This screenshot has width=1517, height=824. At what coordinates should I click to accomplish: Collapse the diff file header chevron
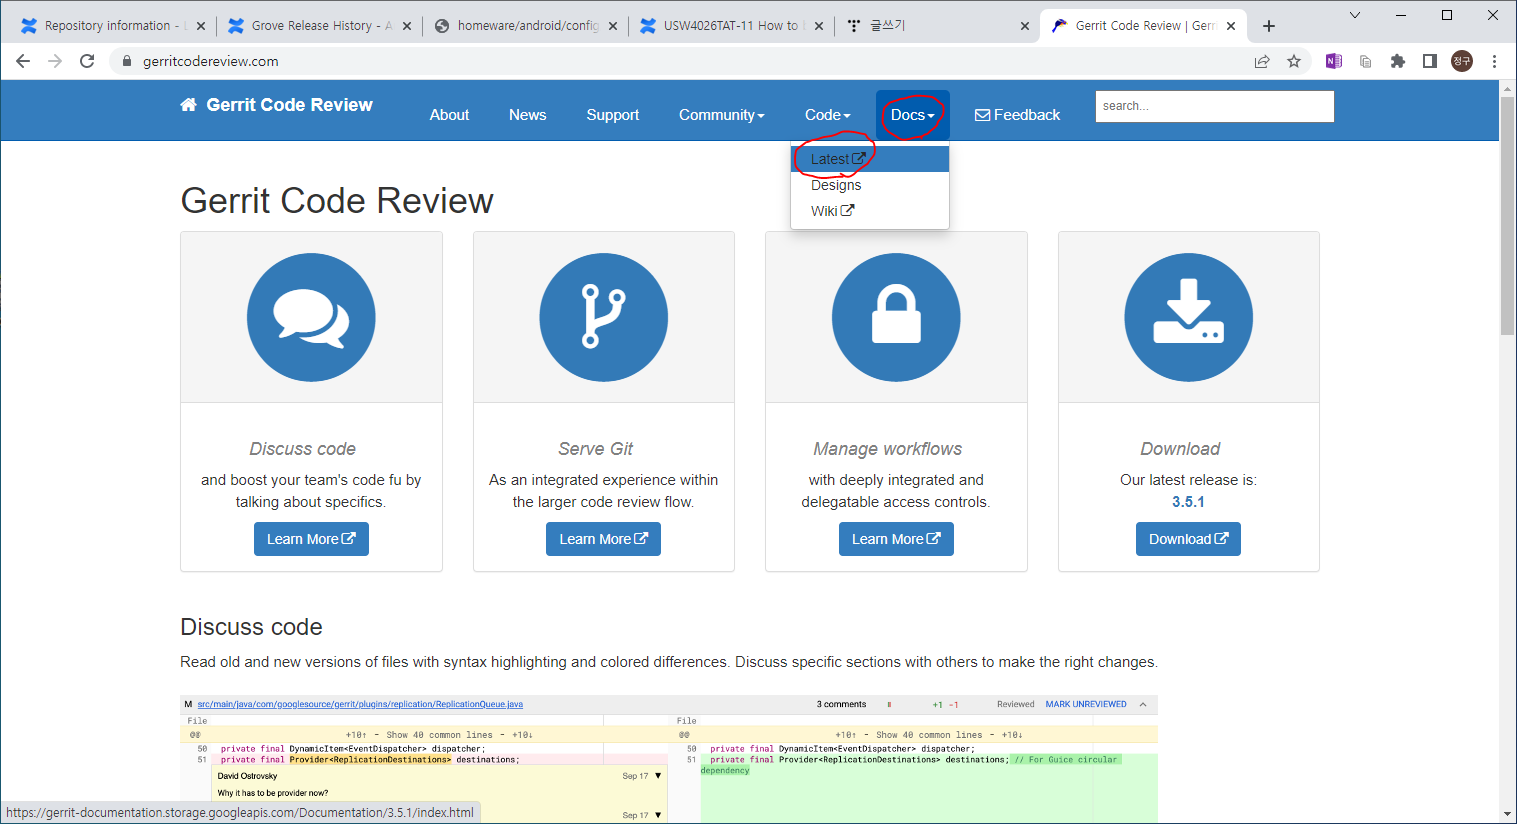tap(1143, 704)
